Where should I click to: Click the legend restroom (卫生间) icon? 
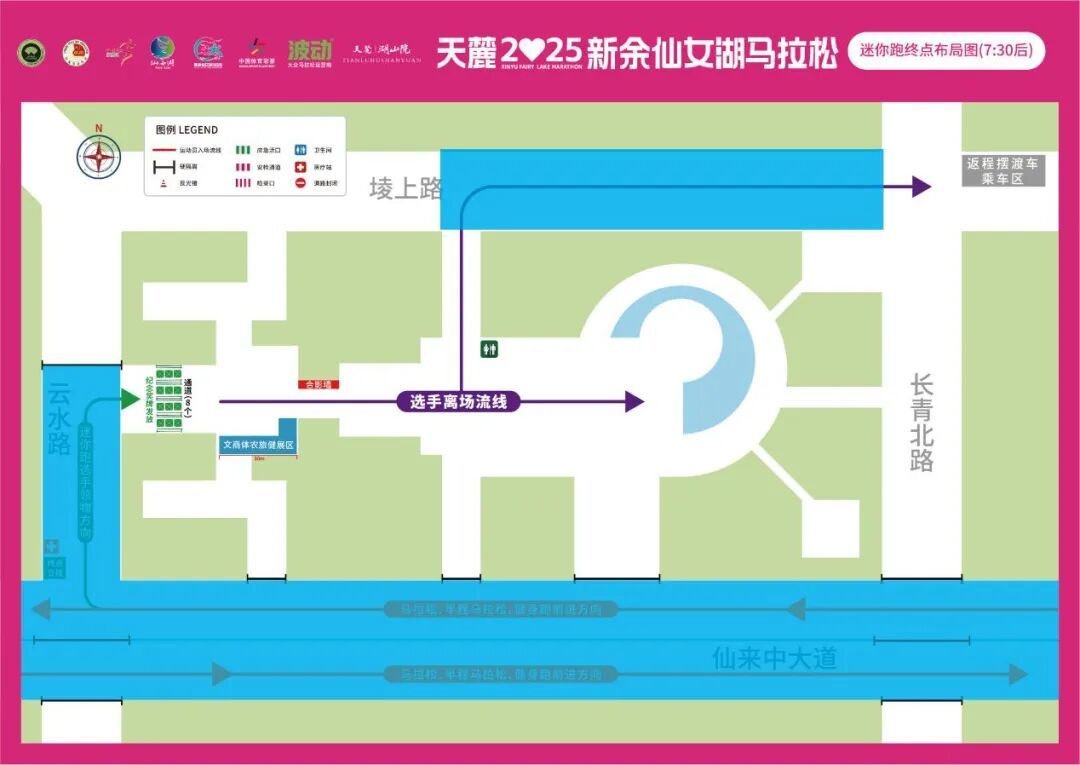[300, 149]
